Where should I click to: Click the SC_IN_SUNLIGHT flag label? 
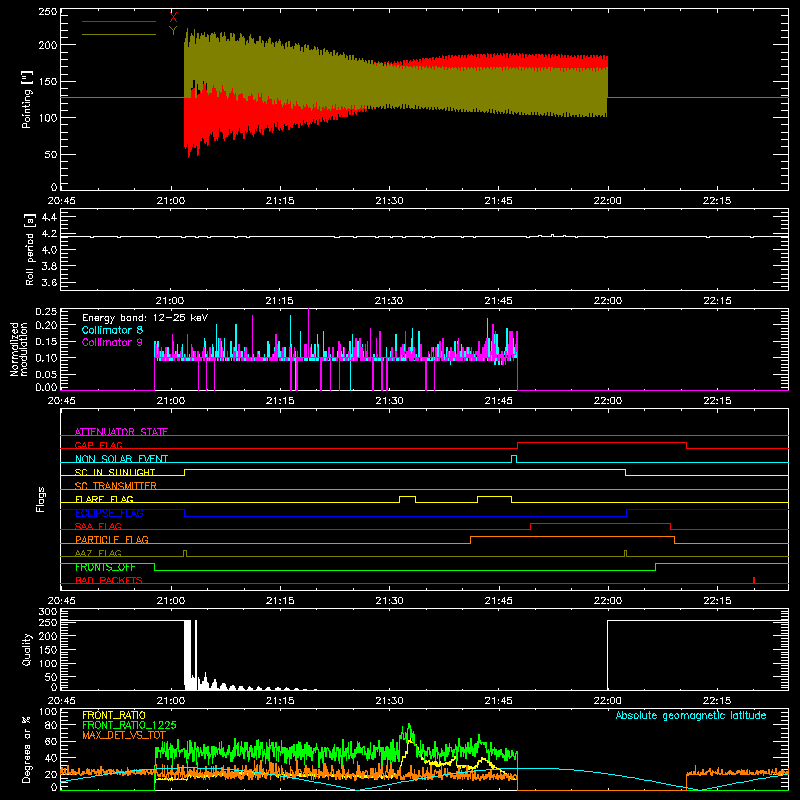(x=115, y=472)
